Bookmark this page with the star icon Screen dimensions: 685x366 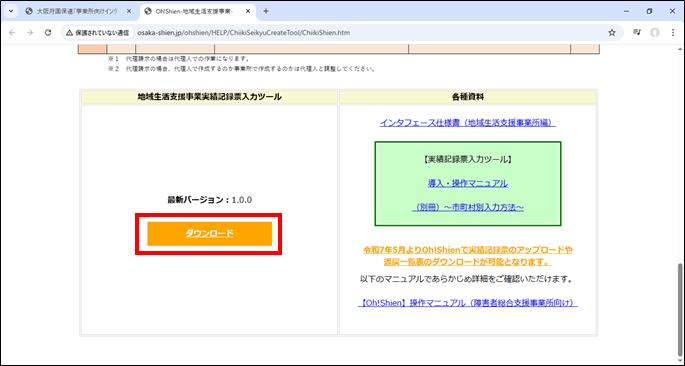click(x=612, y=33)
